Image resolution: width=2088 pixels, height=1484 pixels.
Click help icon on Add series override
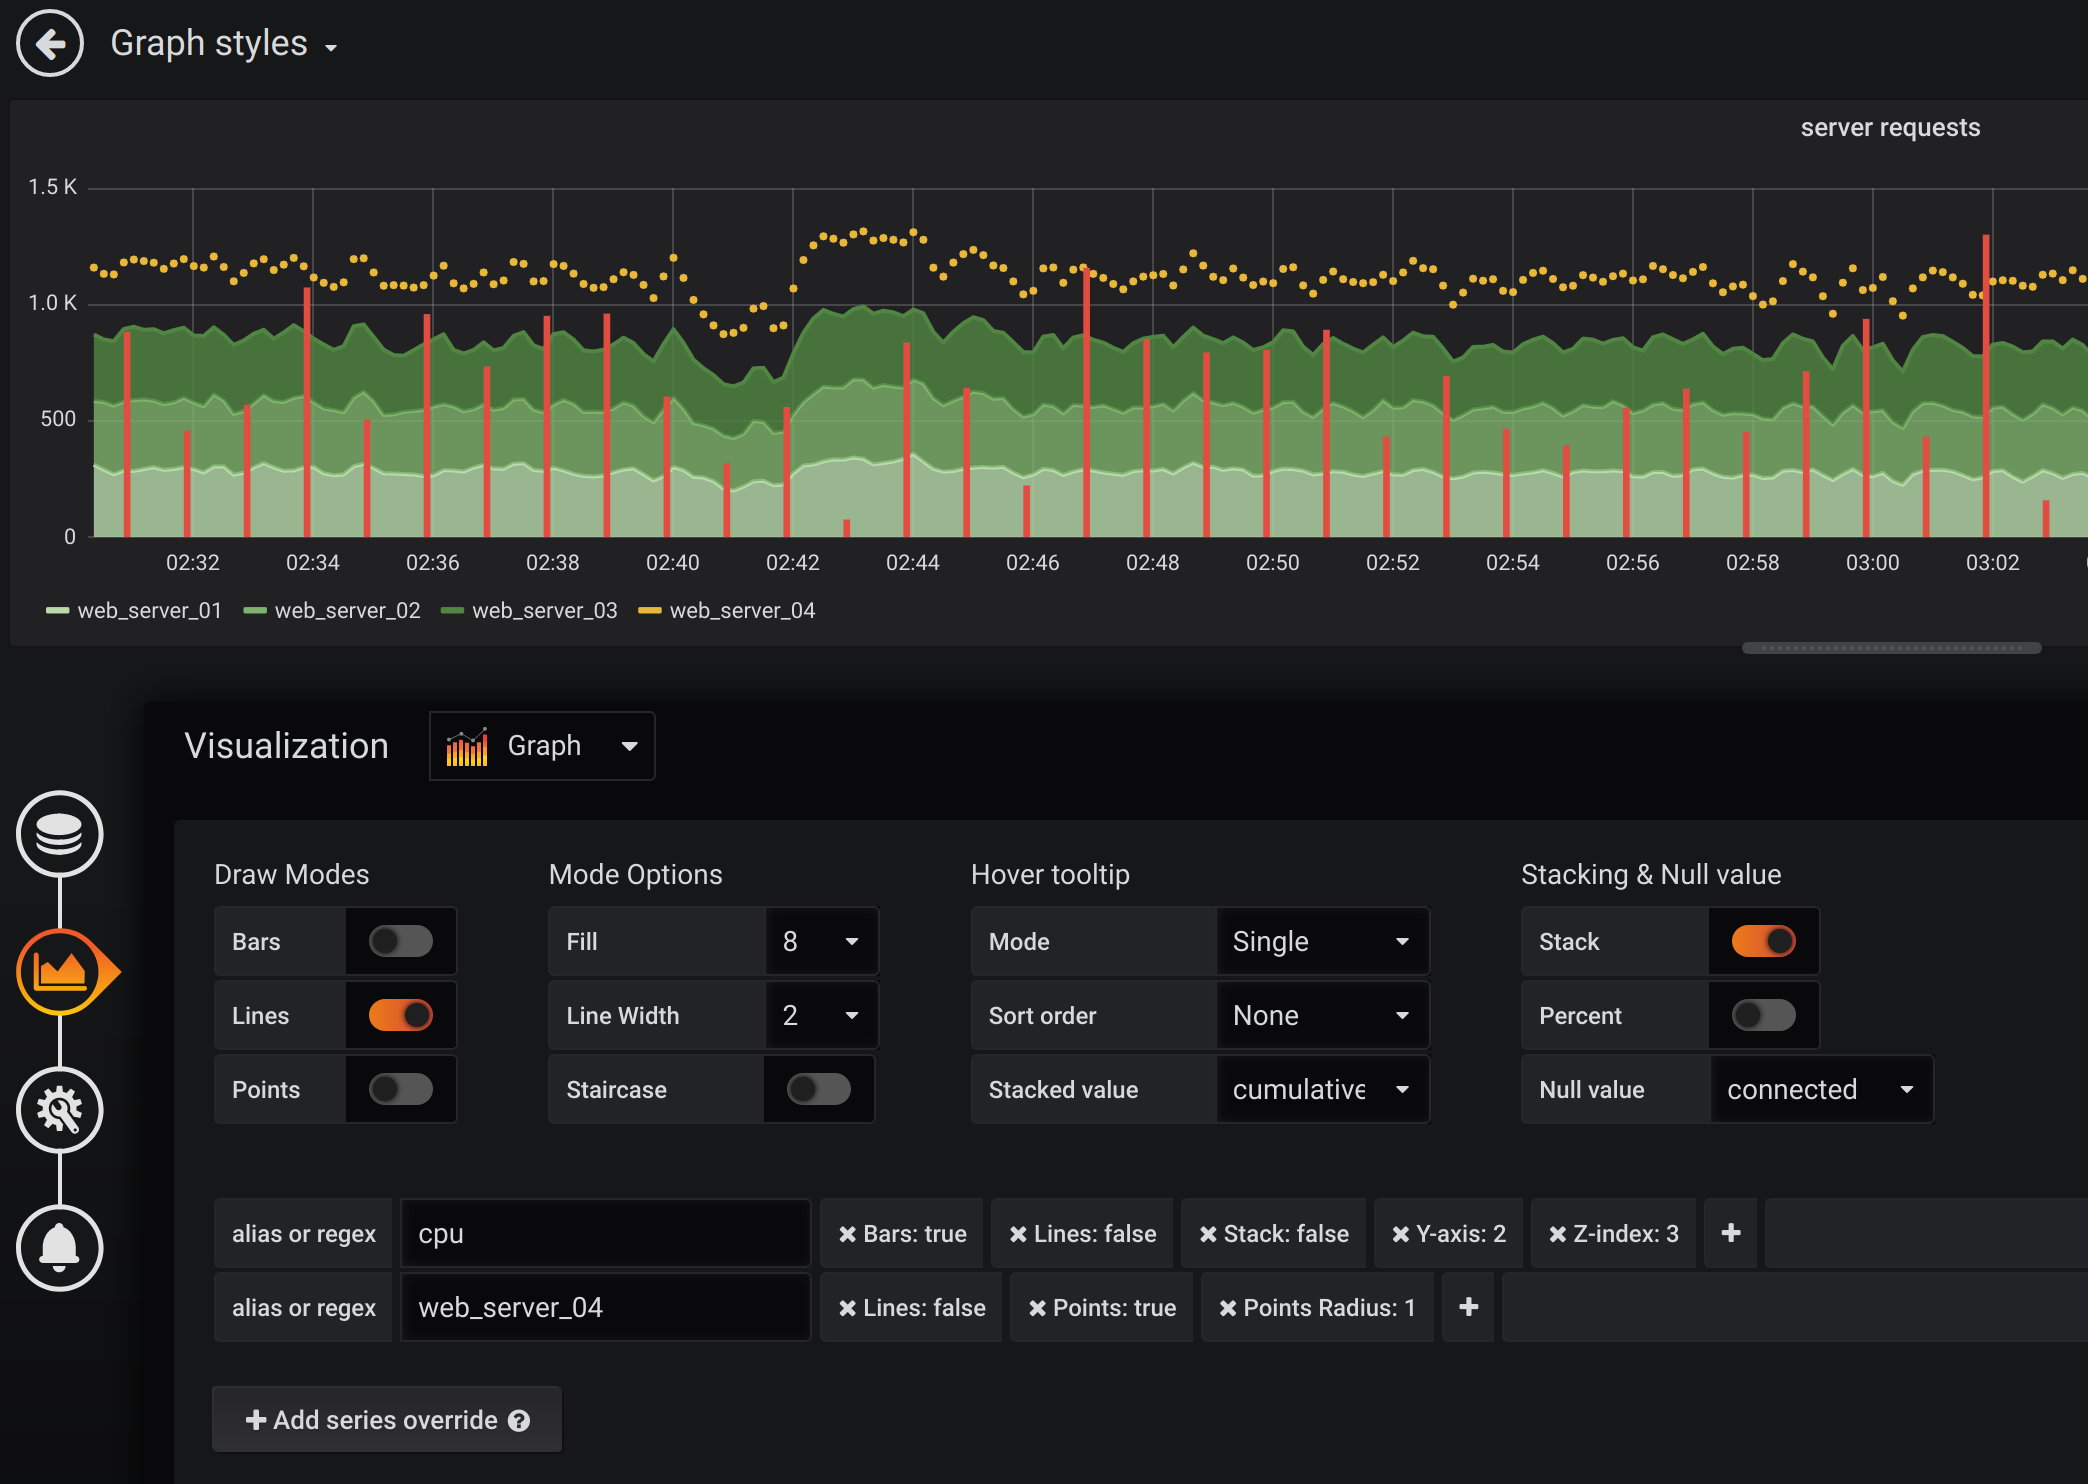pyautogui.click(x=519, y=1420)
